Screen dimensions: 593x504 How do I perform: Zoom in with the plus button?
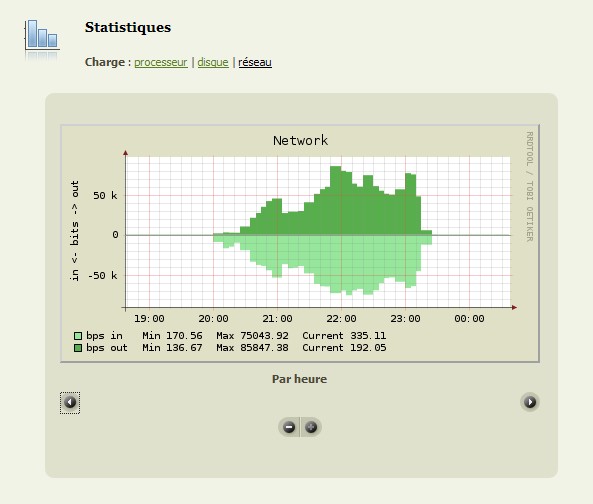click(311, 427)
